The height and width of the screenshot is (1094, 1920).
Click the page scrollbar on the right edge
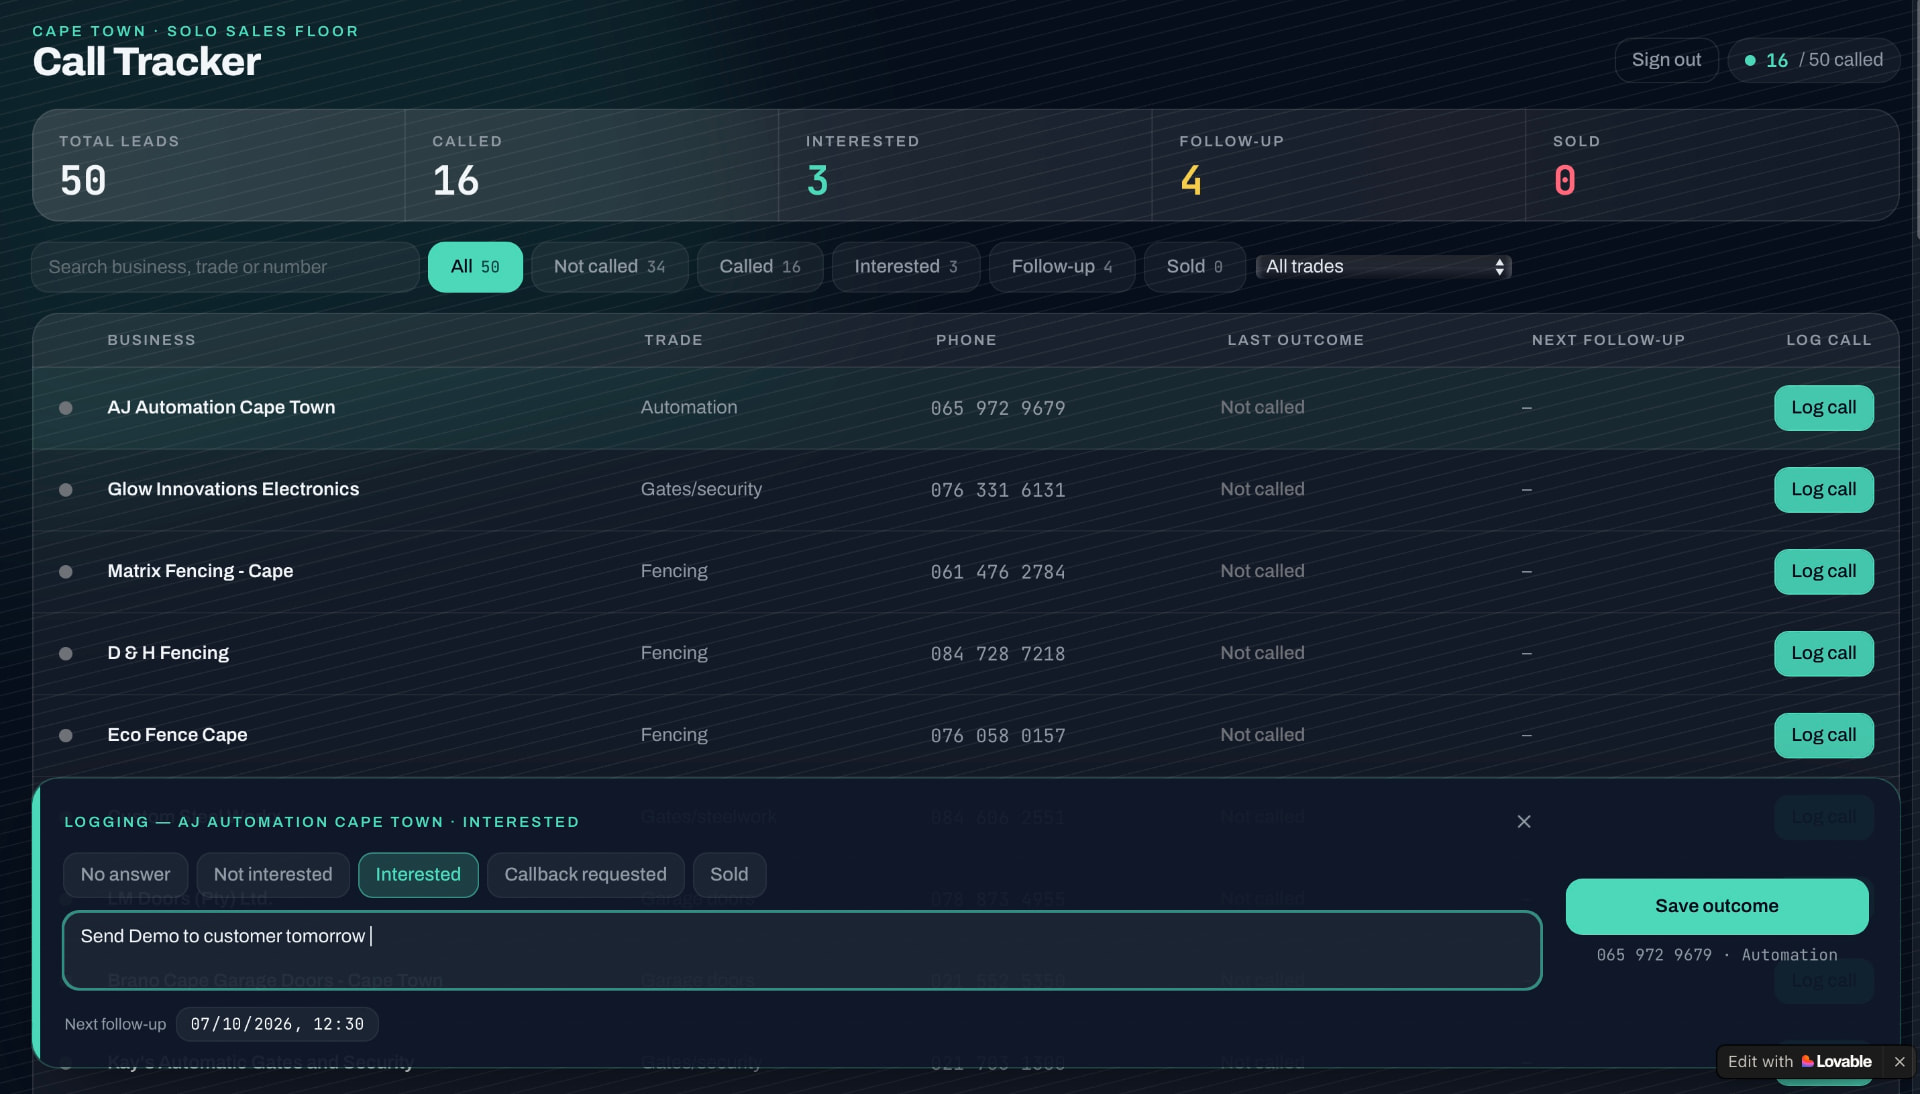(1916, 120)
